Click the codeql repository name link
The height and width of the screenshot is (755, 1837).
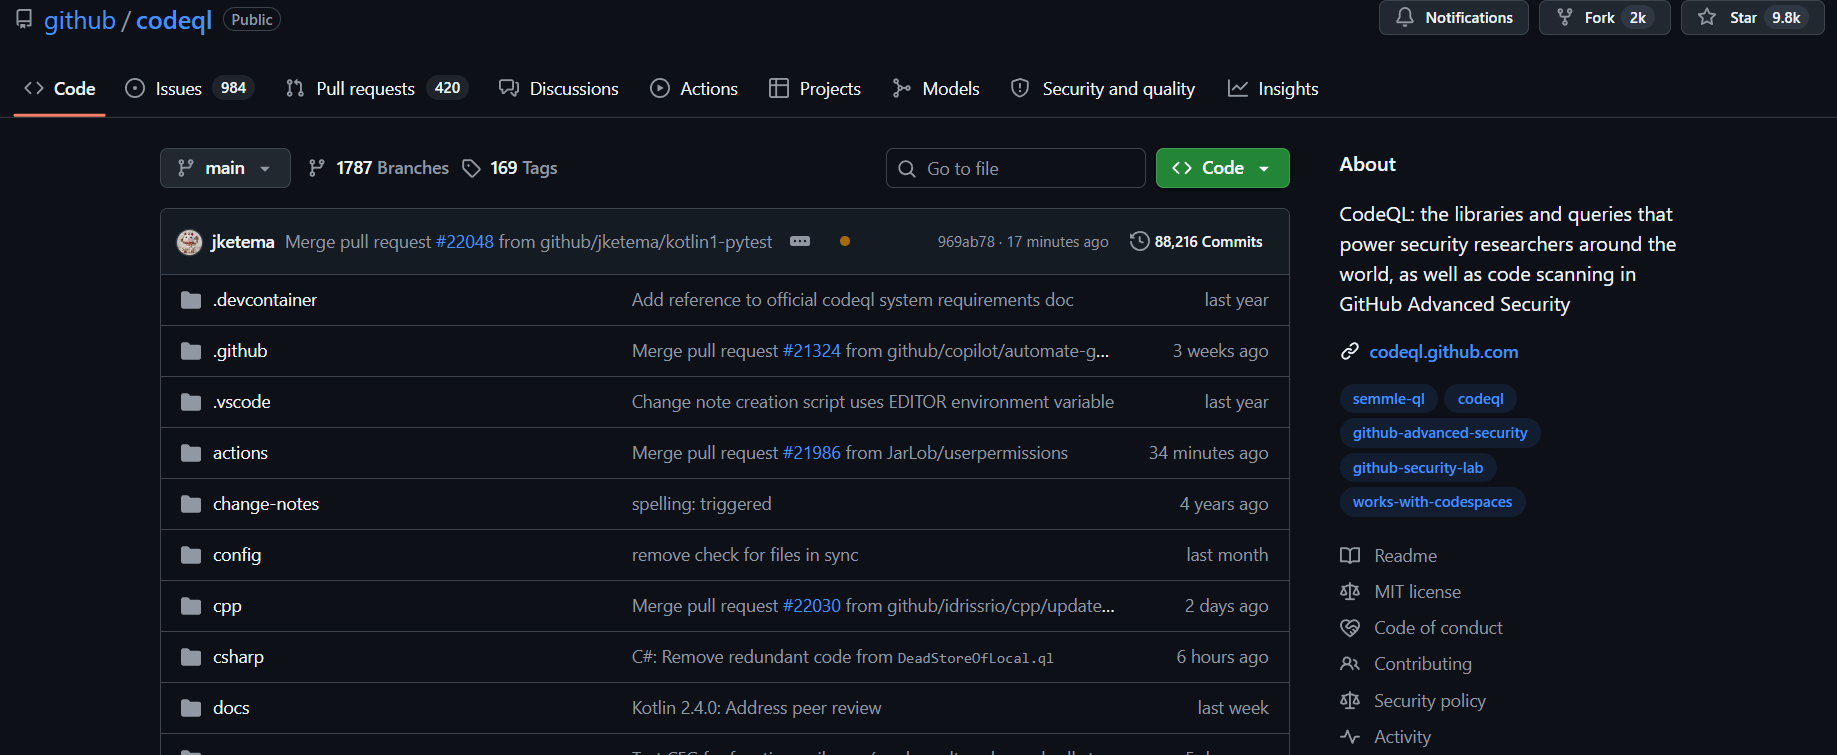pyautogui.click(x=174, y=20)
